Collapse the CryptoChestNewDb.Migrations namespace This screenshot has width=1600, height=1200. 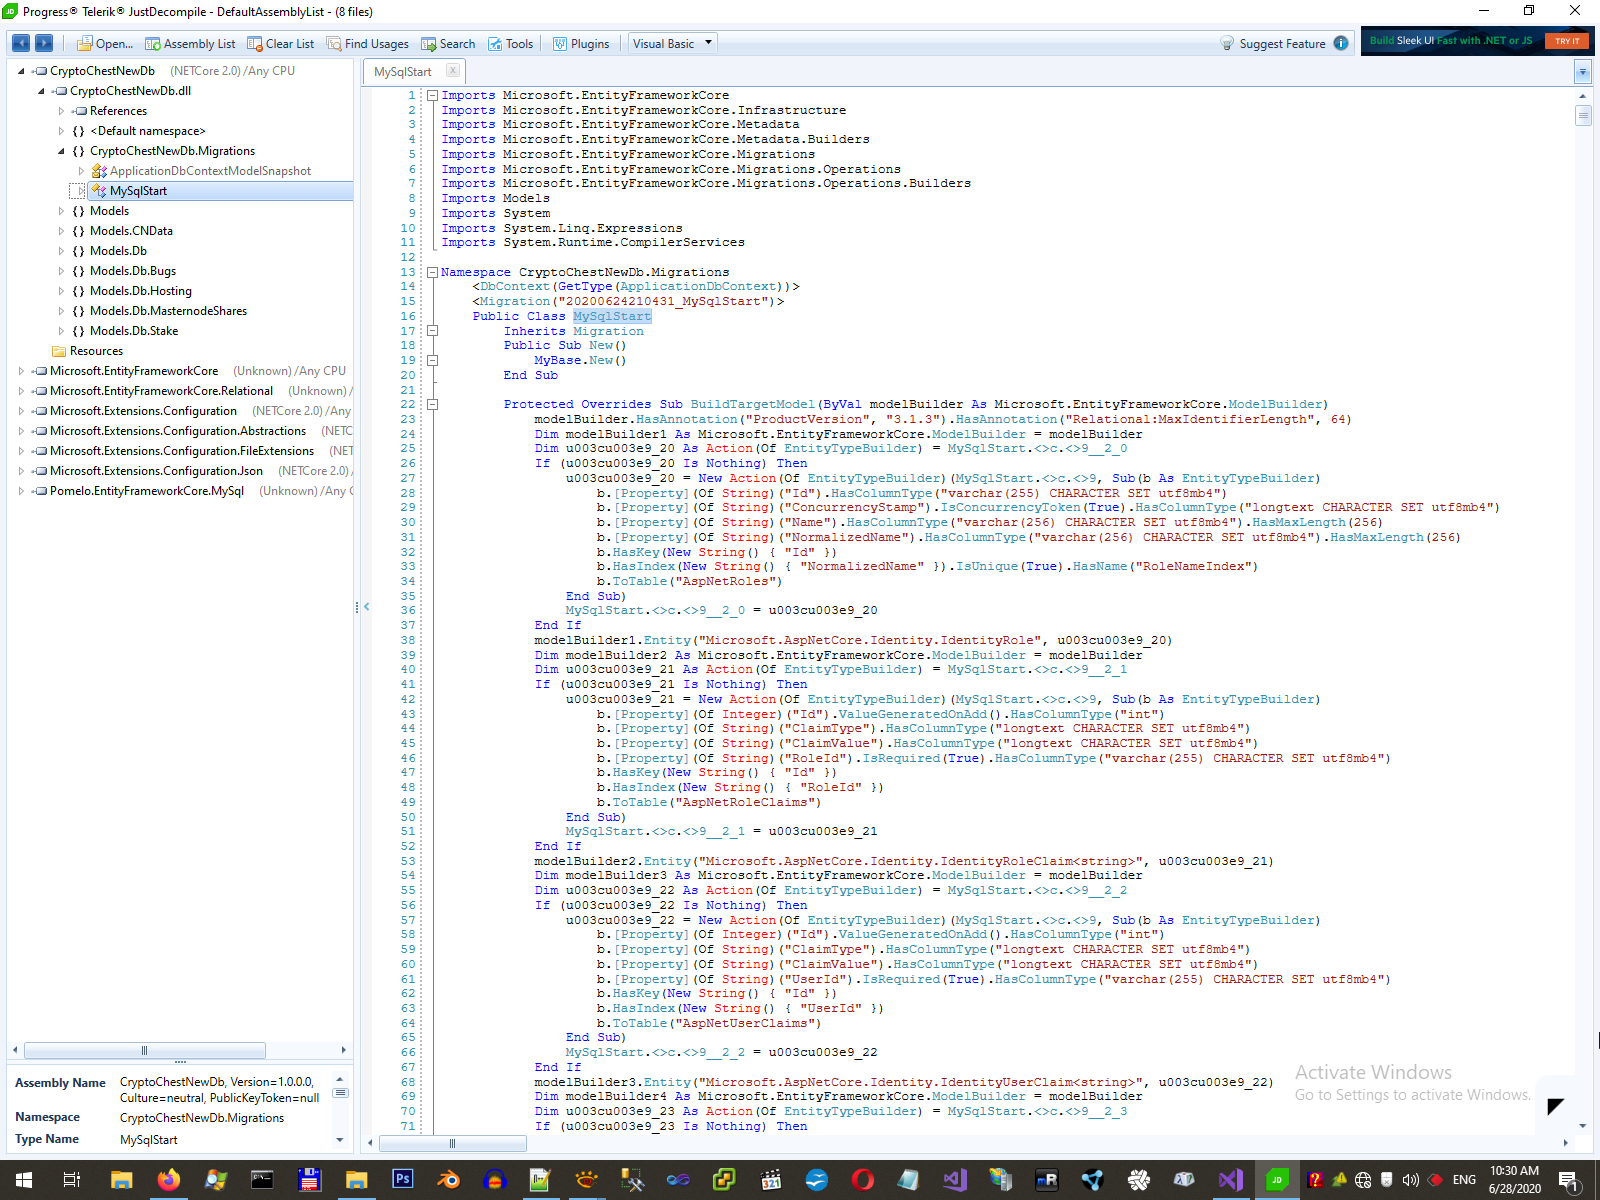[x=61, y=151]
